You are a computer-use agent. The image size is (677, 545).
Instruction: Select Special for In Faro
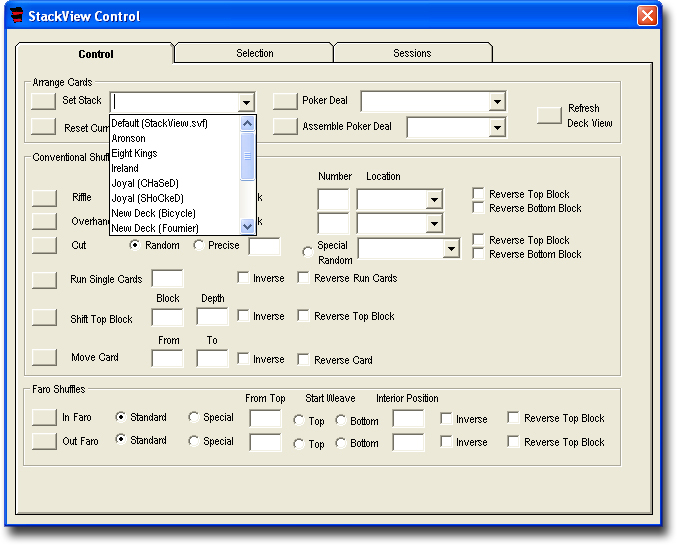[x=193, y=417]
